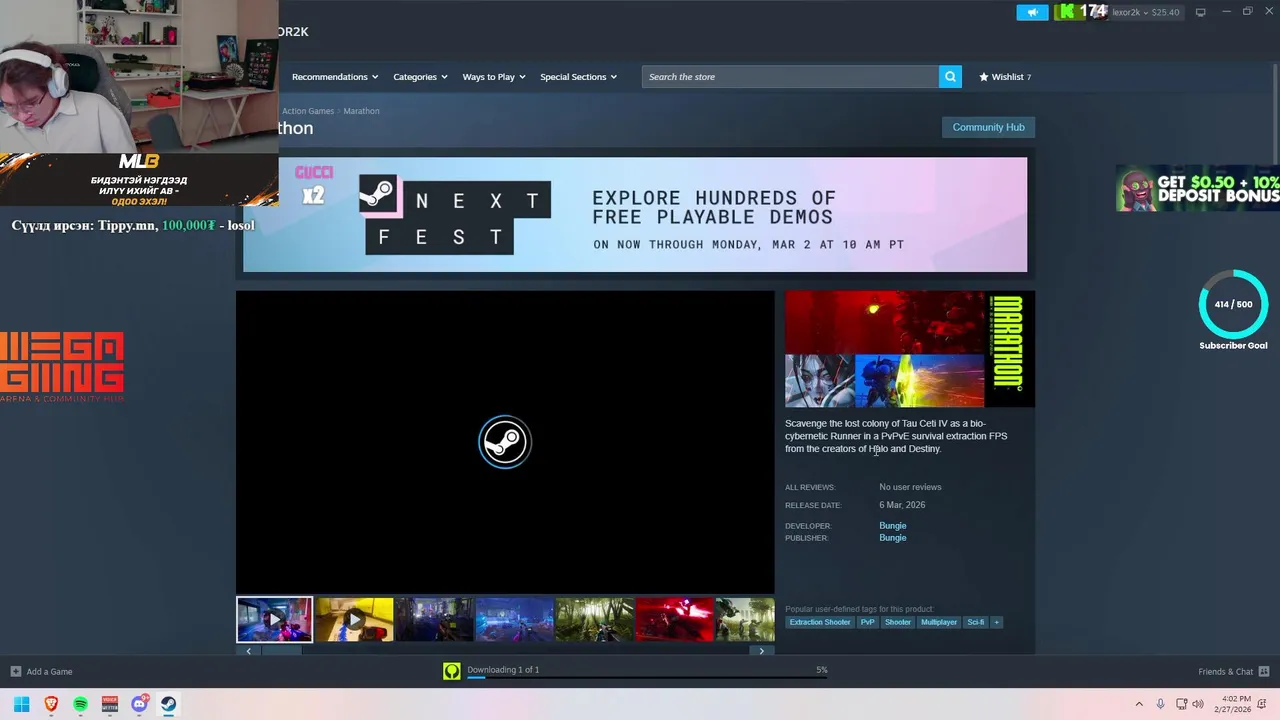Select the PvP tag
The image size is (1280, 720).
[867, 622]
